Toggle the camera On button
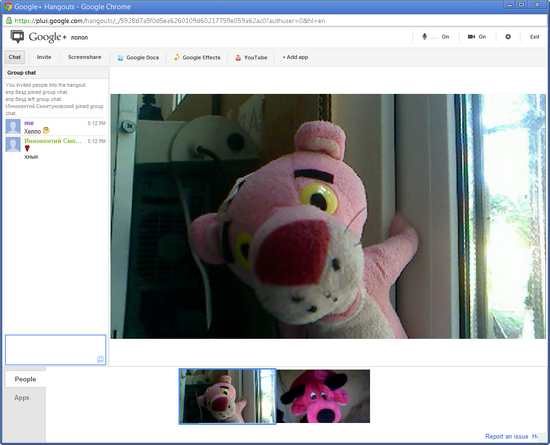The height and width of the screenshot is (445, 550). tap(477, 37)
